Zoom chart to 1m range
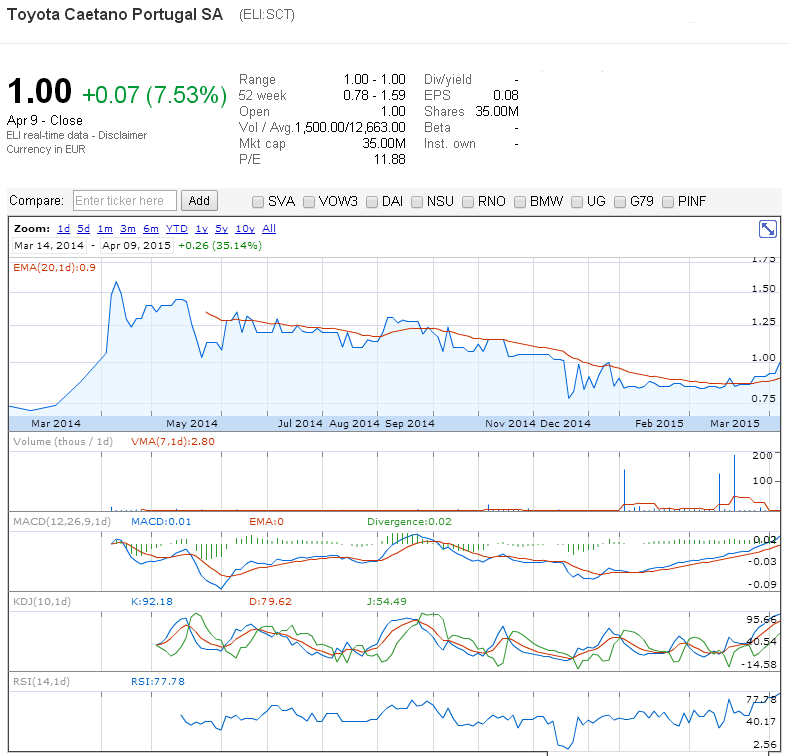The image size is (788, 756). pyautogui.click(x=105, y=229)
